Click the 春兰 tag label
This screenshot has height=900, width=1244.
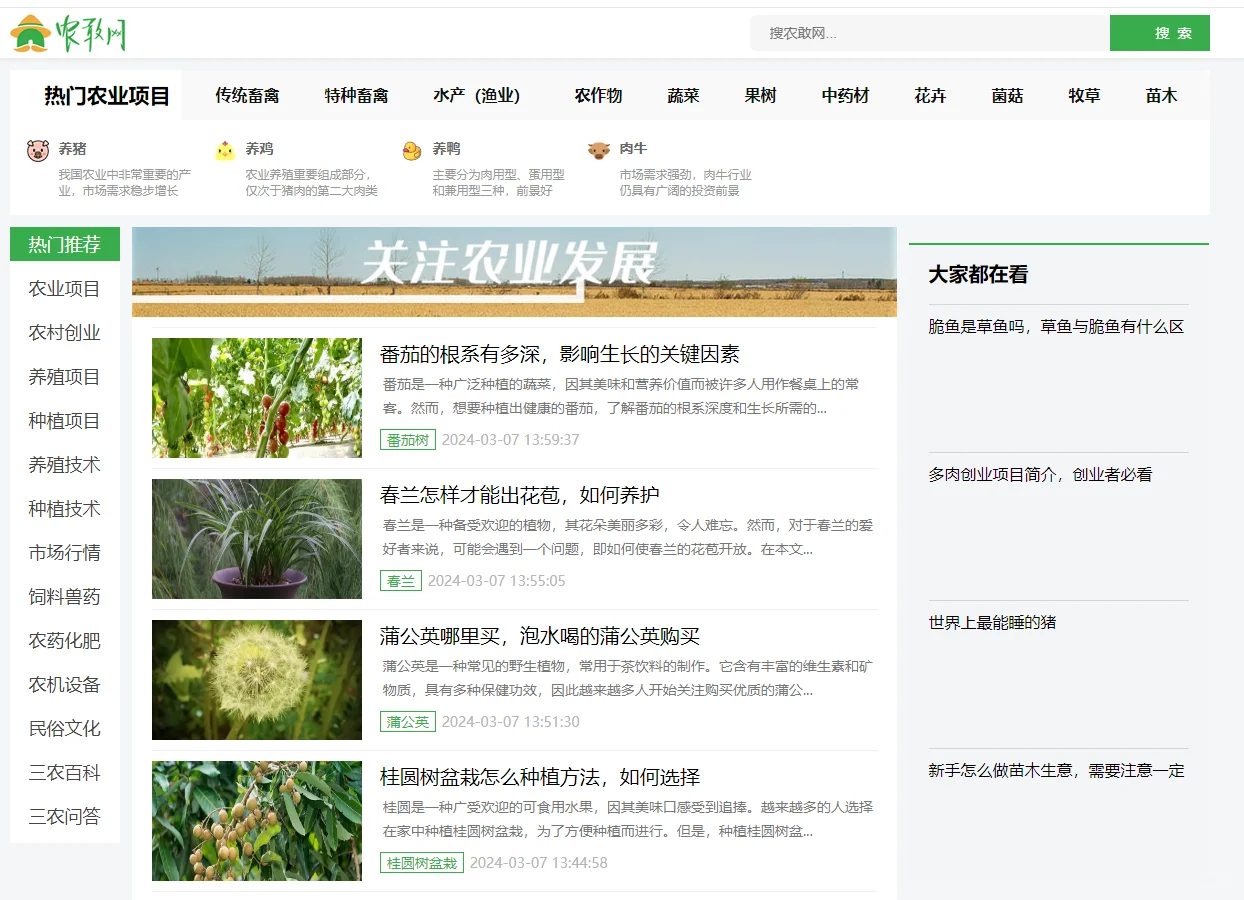tap(400, 580)
